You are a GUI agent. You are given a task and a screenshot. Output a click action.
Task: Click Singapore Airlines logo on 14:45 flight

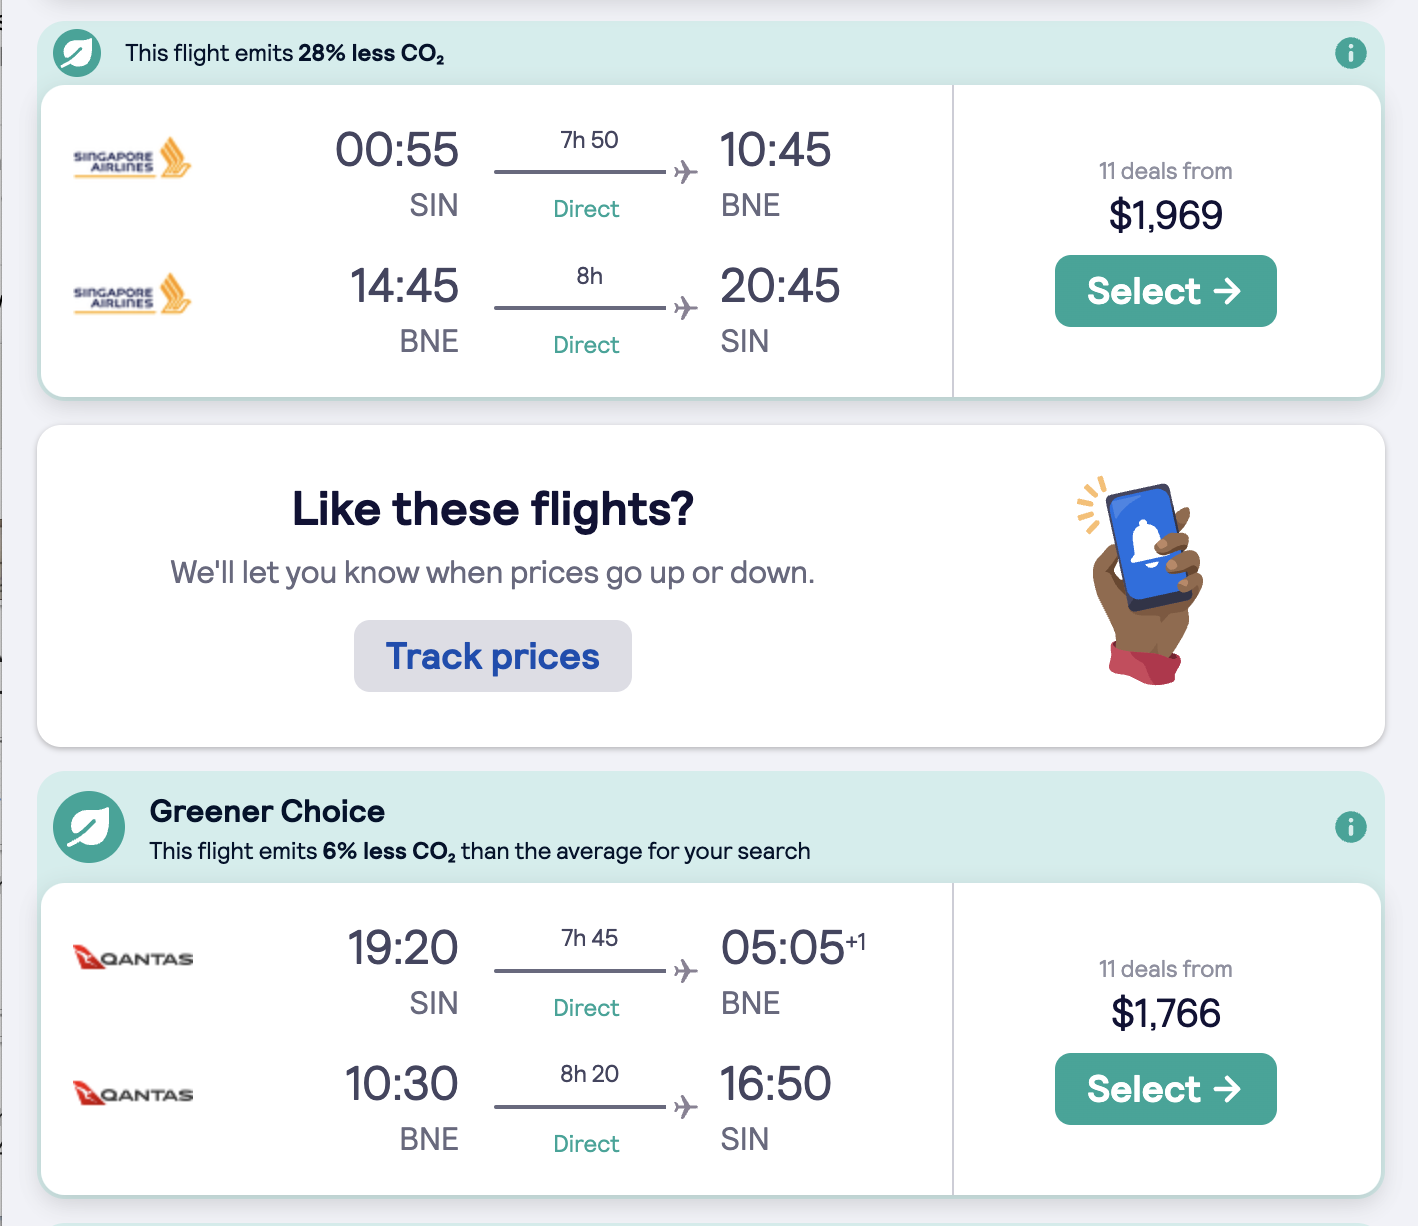(132, 294)
